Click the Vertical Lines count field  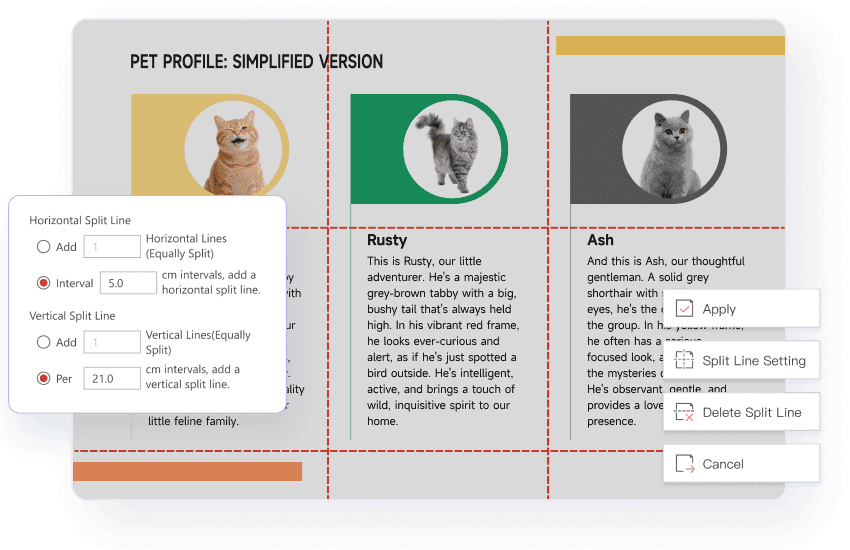click(x=112, y=342)
